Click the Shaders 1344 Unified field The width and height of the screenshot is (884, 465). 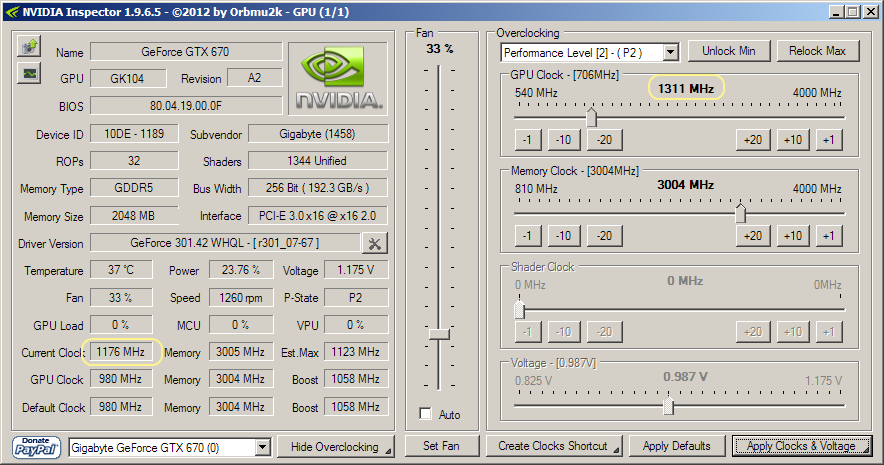(x=318, y=161)
